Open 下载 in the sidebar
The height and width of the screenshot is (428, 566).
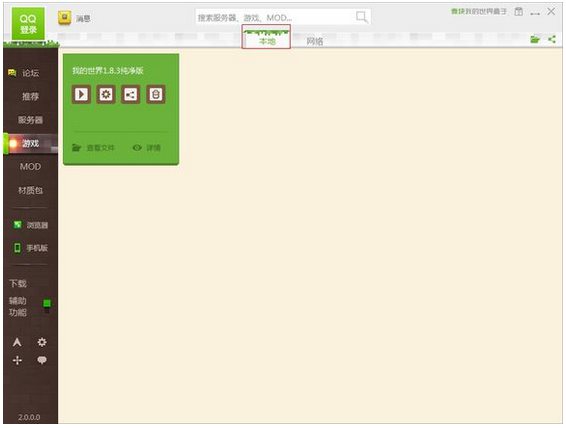click(x=18, y=283)
